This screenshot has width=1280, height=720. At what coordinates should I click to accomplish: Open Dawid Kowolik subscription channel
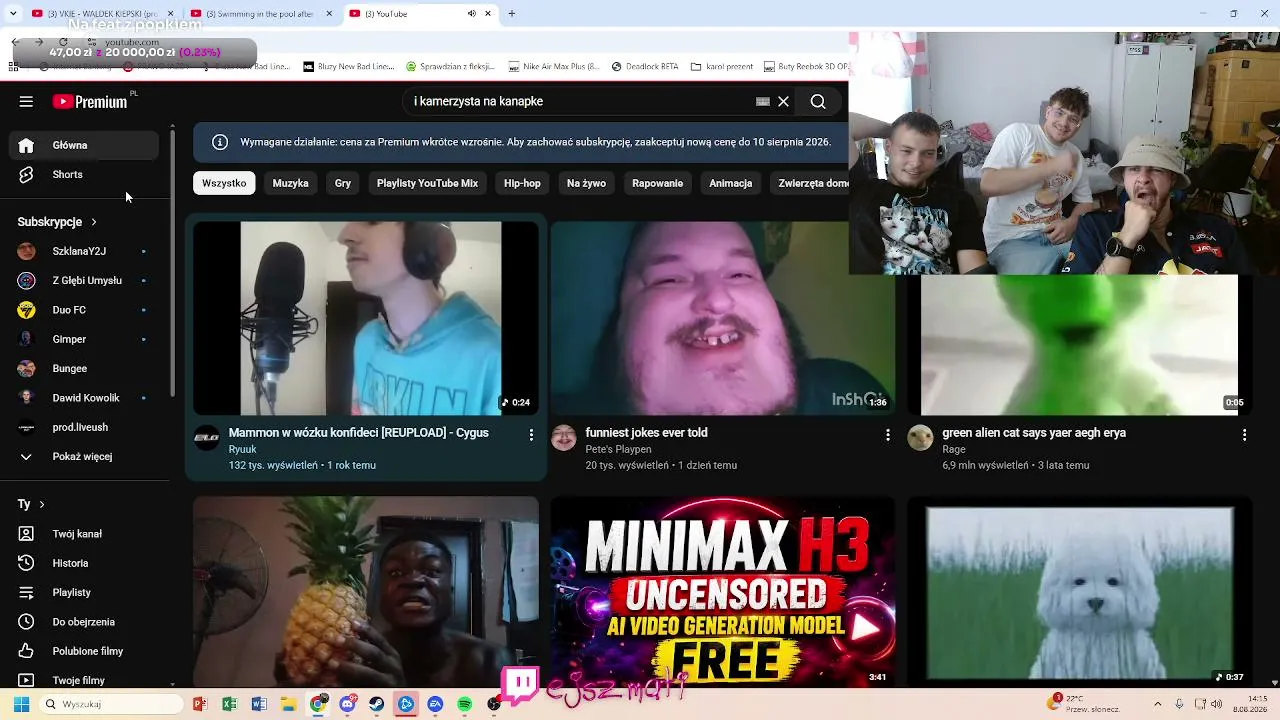(84, 398)
